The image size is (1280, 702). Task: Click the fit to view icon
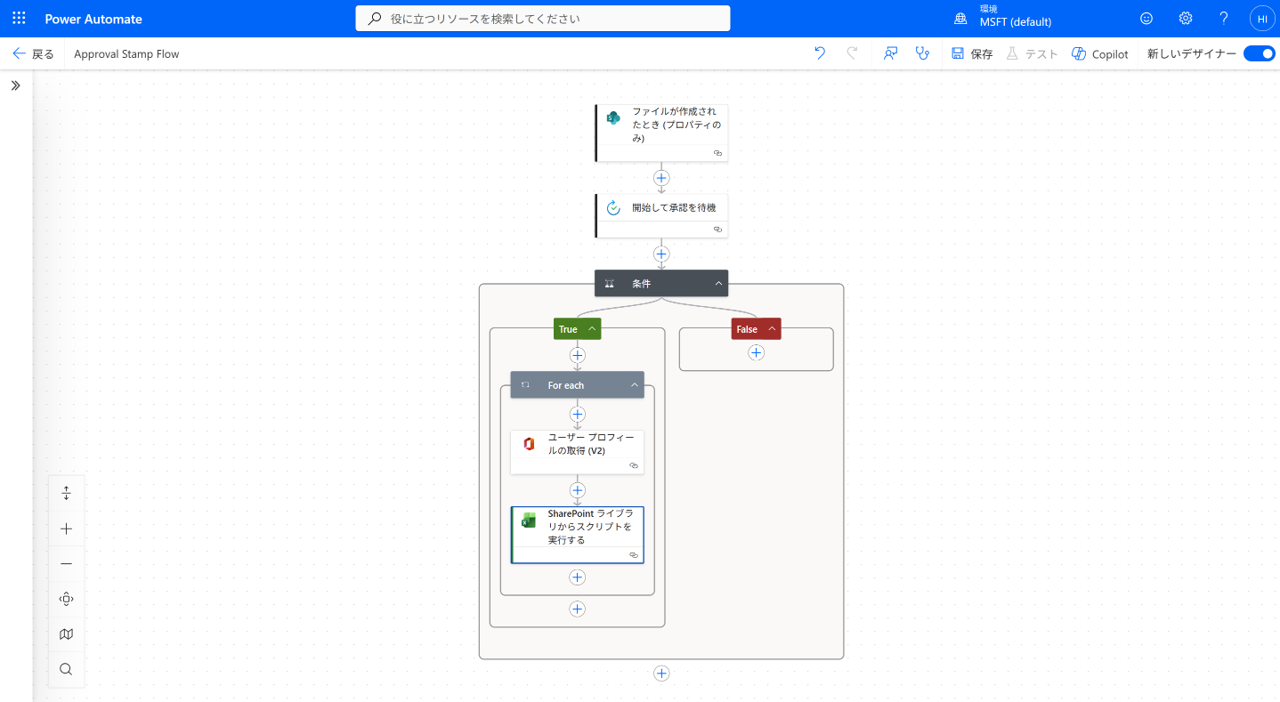click(66, 599)
